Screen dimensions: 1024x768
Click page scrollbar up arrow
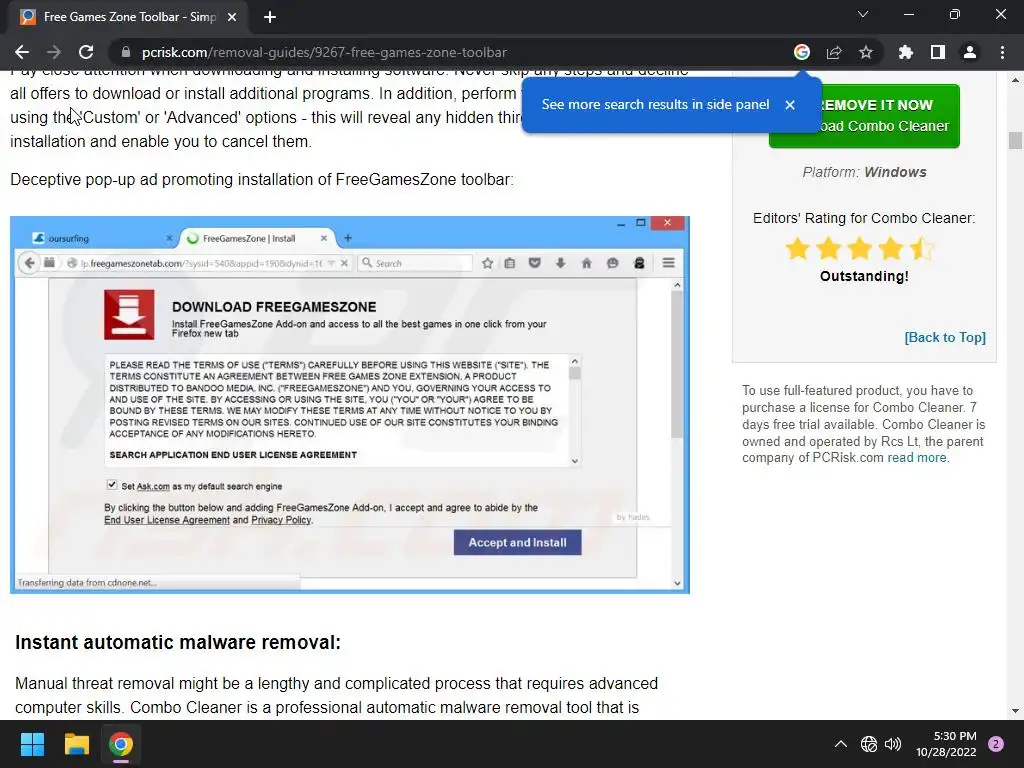point(1015,80)
